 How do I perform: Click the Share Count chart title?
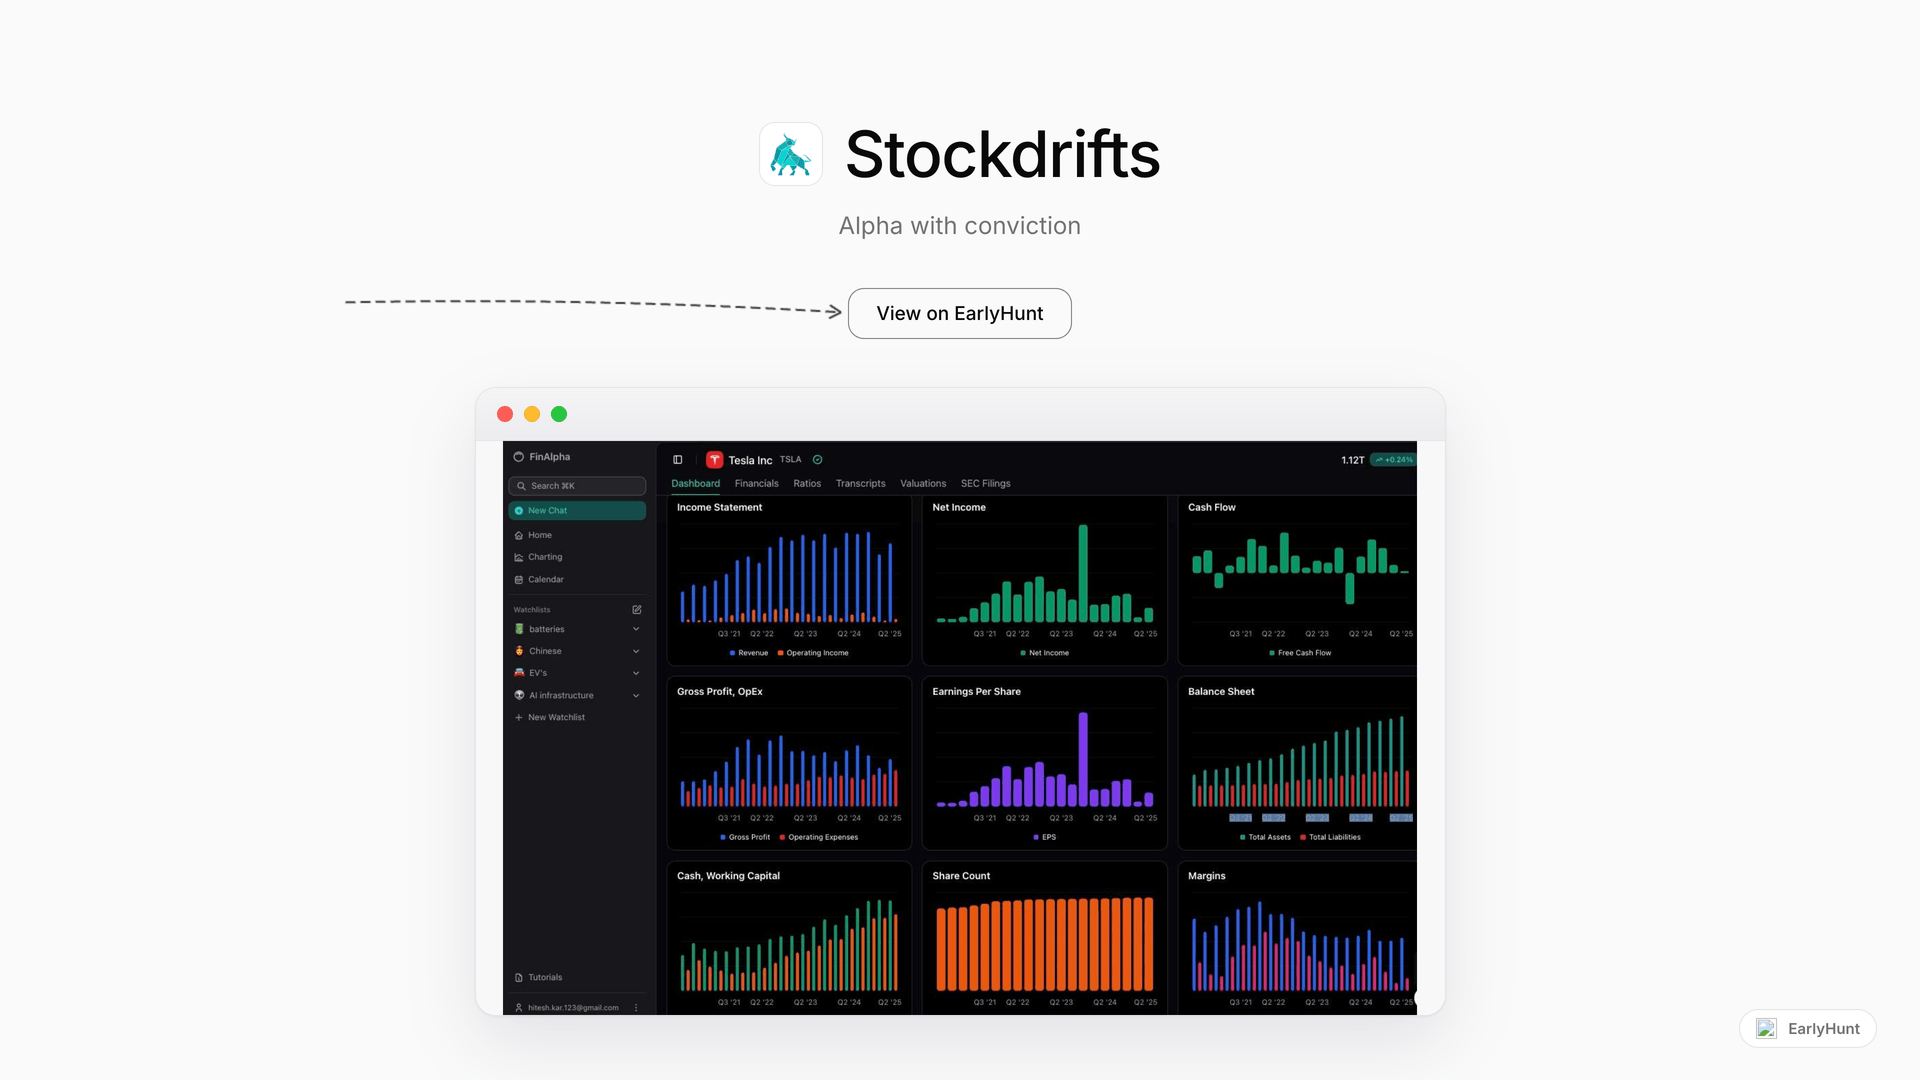tap(961, 876)
